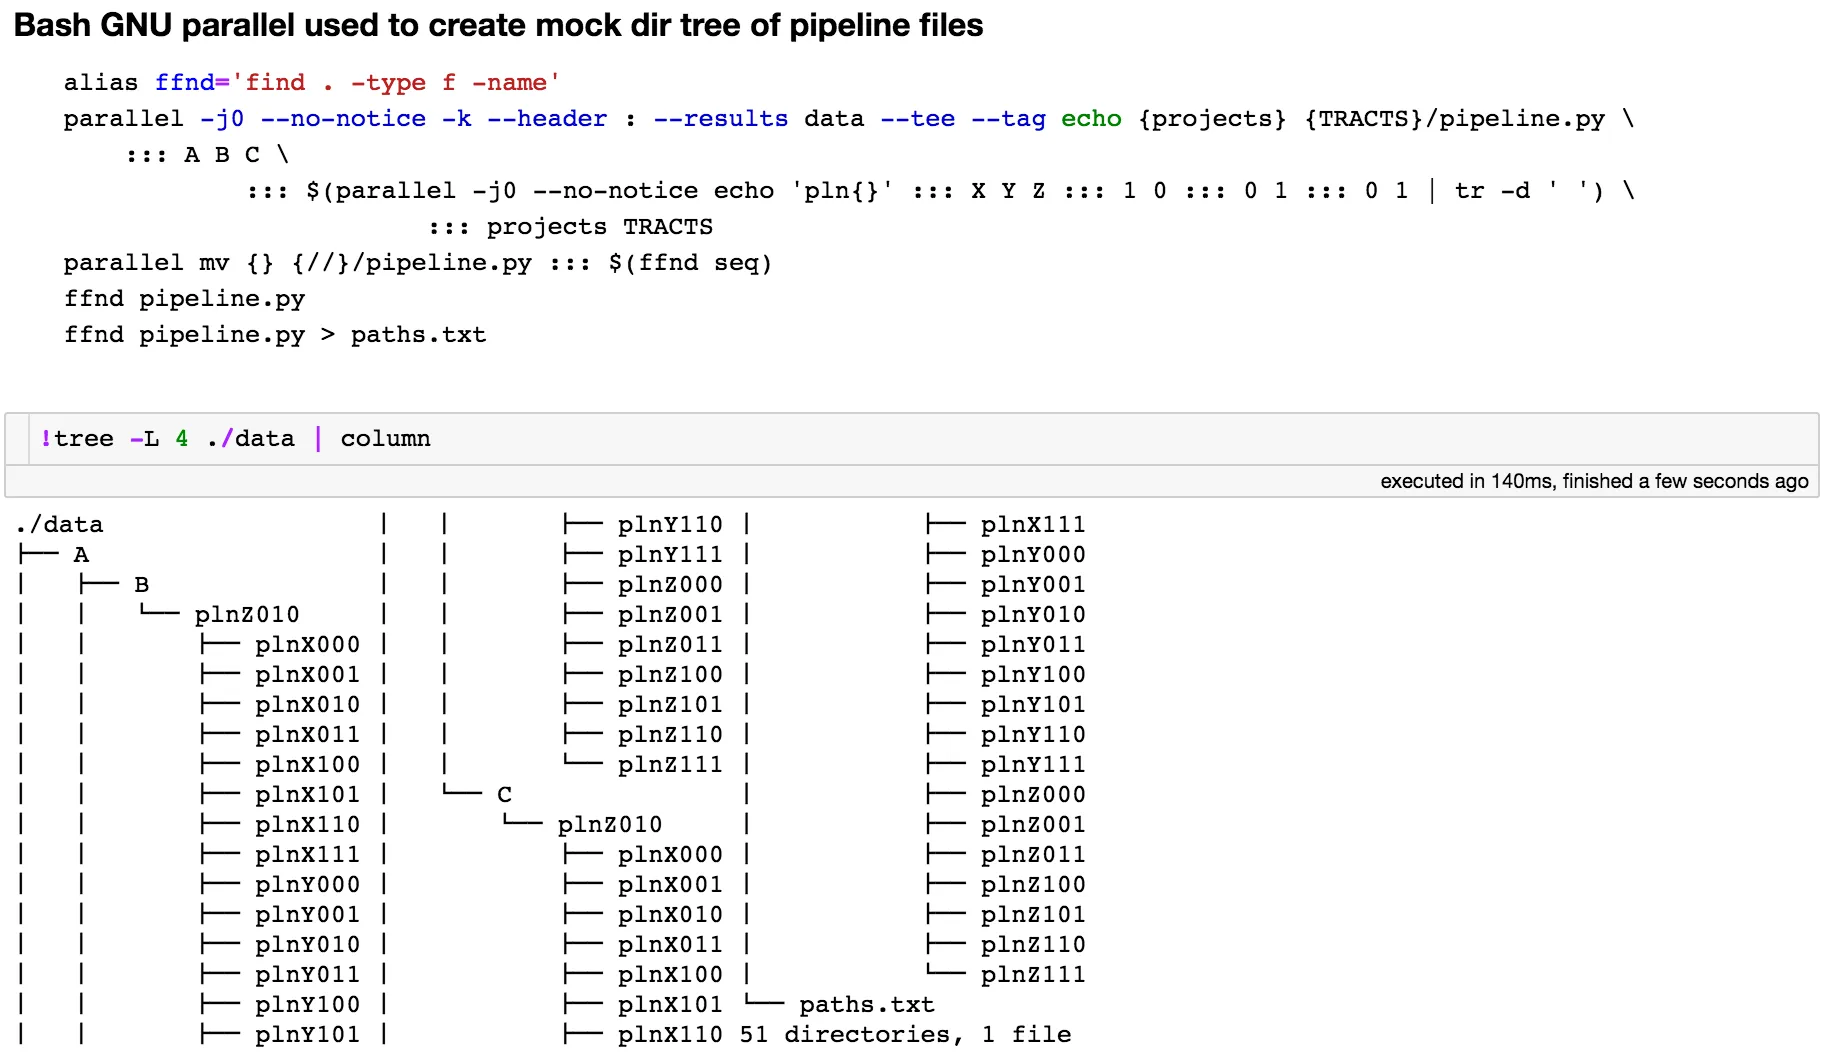Select plnY000 under directory C
Image resolution: width=1836 pixels, height=1054 pixels.
(1033, 555)
